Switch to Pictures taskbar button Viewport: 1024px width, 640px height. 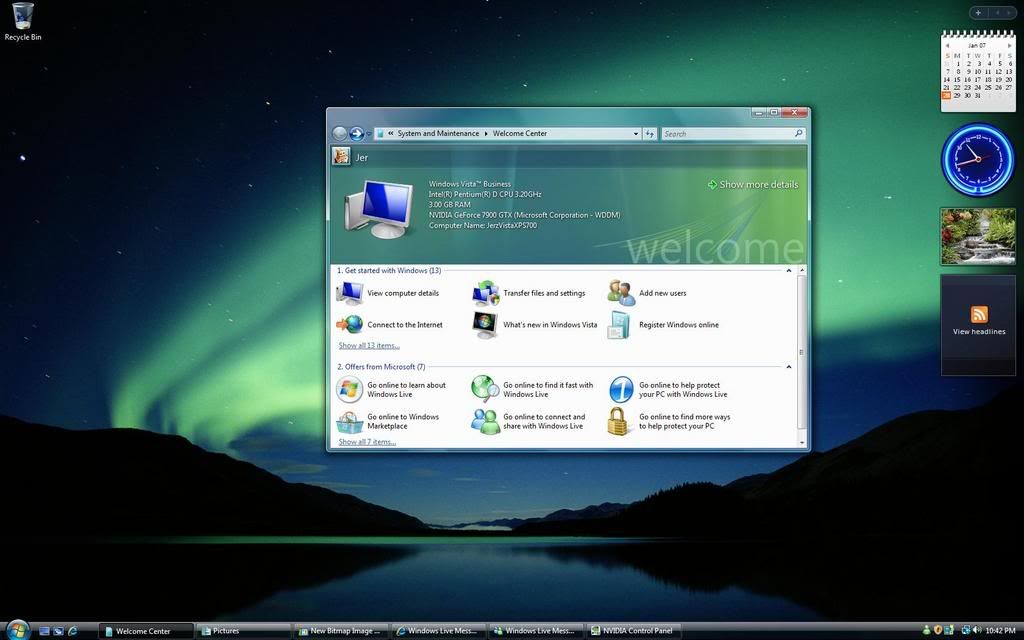[244, 631]
